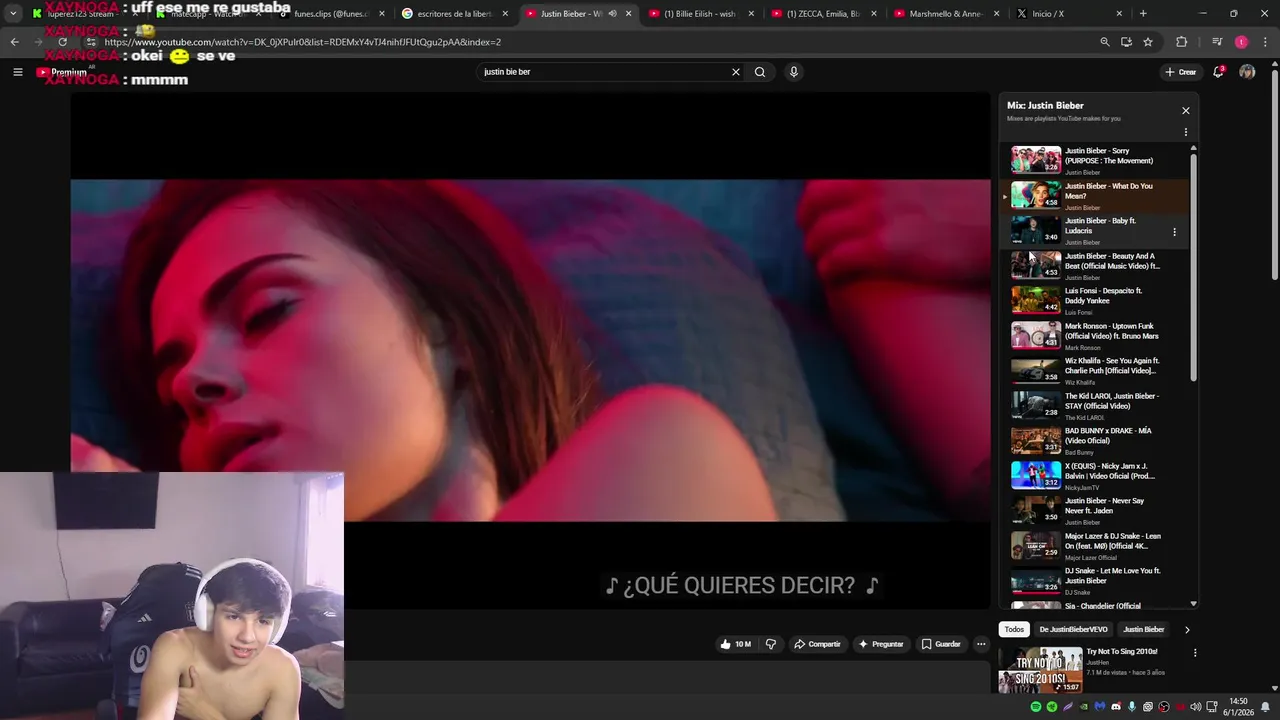This screenshot has height=720, width=1280.
Task: Open the browser extensions puzzle icon
Action: click(1181, 42)
